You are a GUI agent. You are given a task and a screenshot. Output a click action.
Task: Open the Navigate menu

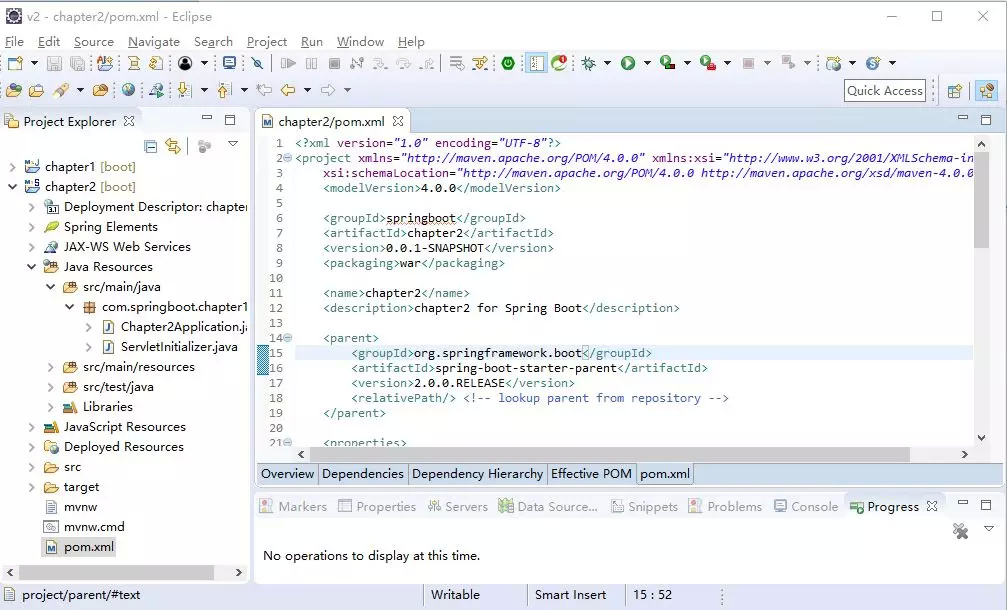154,42
